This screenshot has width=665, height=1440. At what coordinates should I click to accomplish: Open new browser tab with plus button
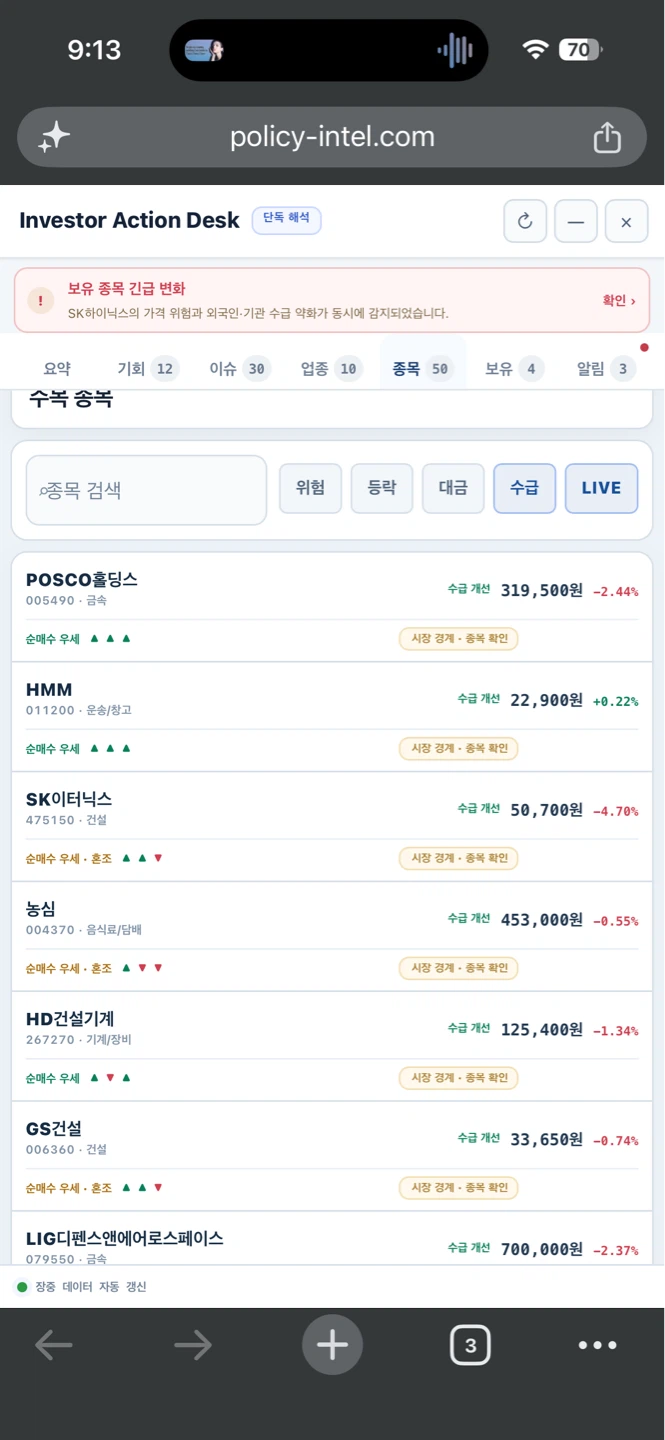tap(332, 1345)
